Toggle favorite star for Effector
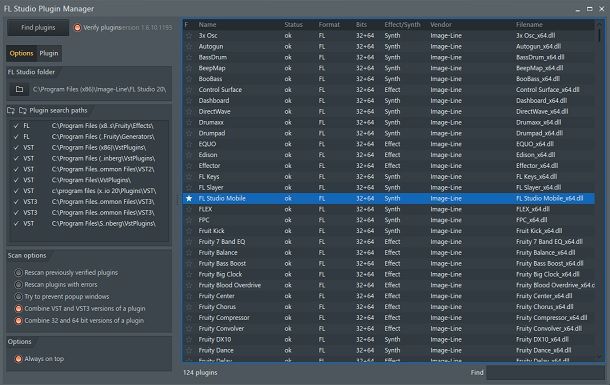This screenshot has width=610, height=385. click(189, 166)
